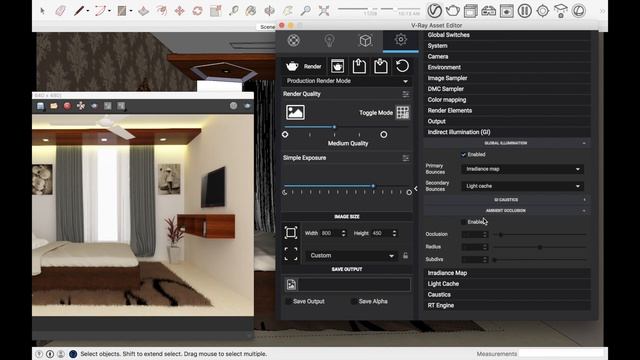Image resolution: width=640 pixels, height=360 pixels.
Task: Select the Arc drawing tool
Action: coord(100,11)
